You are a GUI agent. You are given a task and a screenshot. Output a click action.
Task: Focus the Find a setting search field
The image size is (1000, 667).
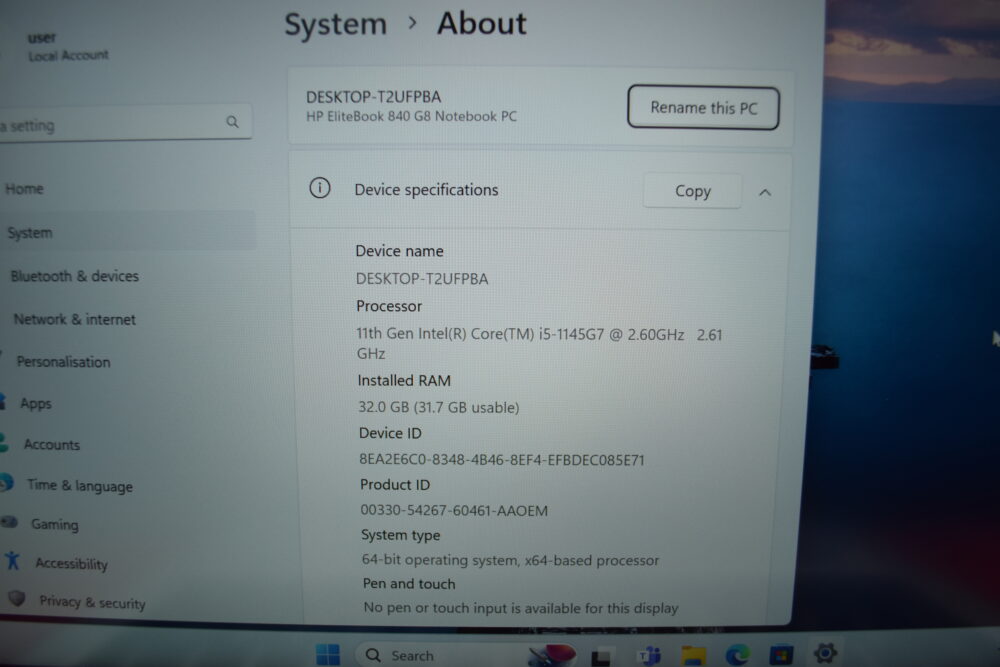(x=126, y=123)
